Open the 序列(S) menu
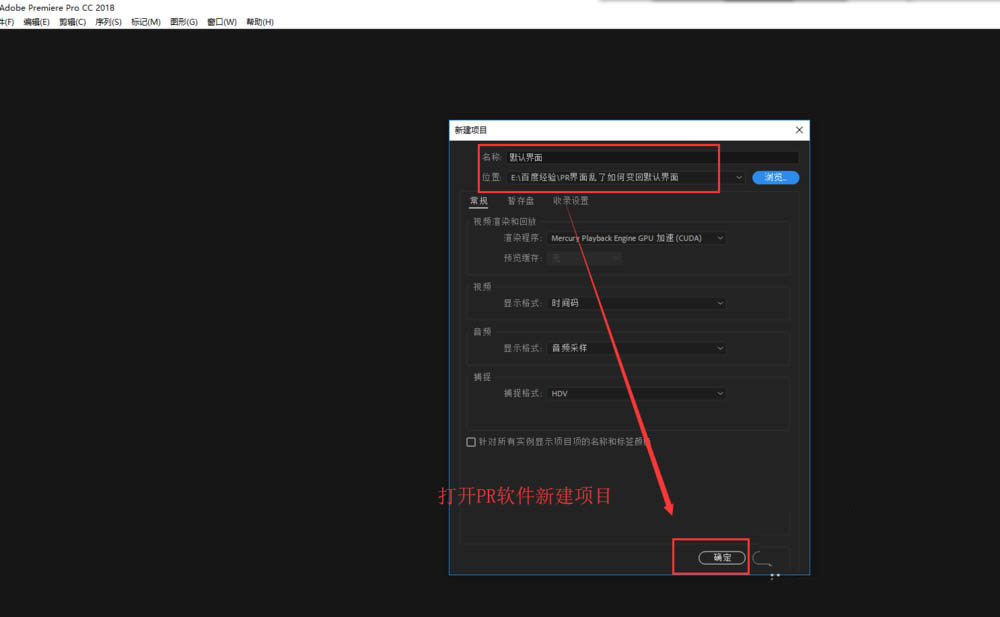 coord(108,22)
